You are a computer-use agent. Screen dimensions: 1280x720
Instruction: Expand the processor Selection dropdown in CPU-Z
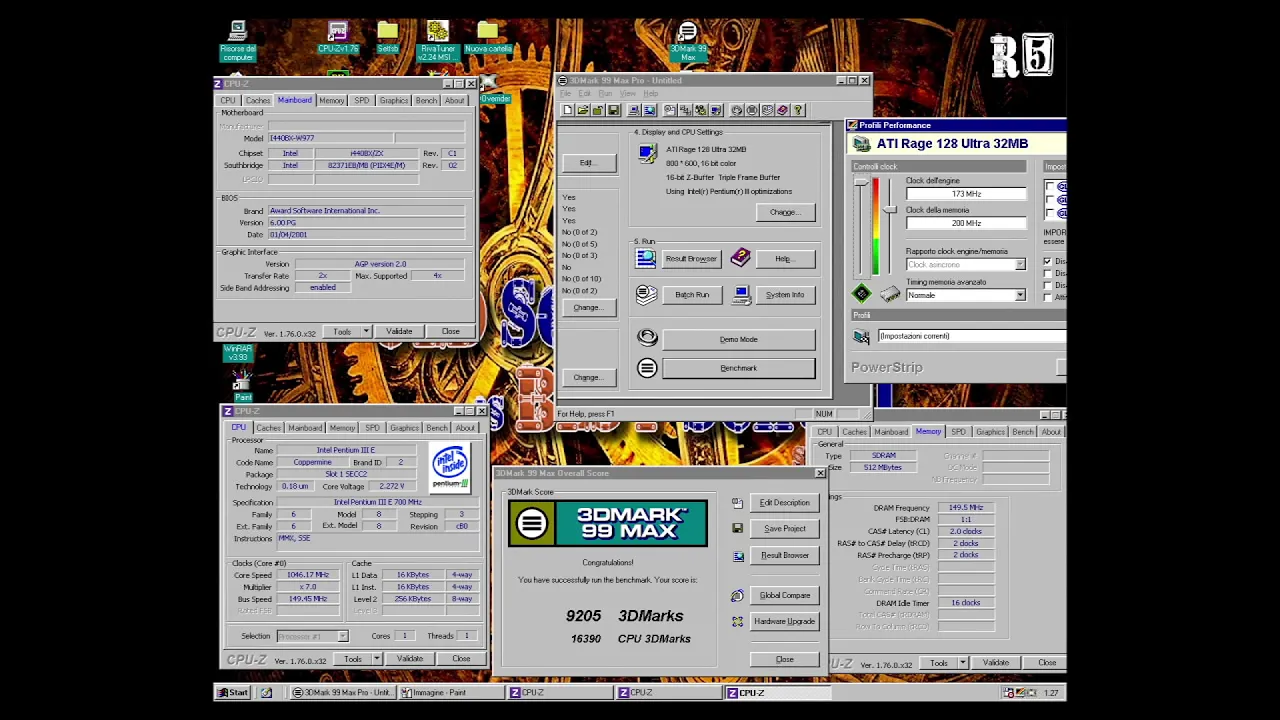(342, 636)
